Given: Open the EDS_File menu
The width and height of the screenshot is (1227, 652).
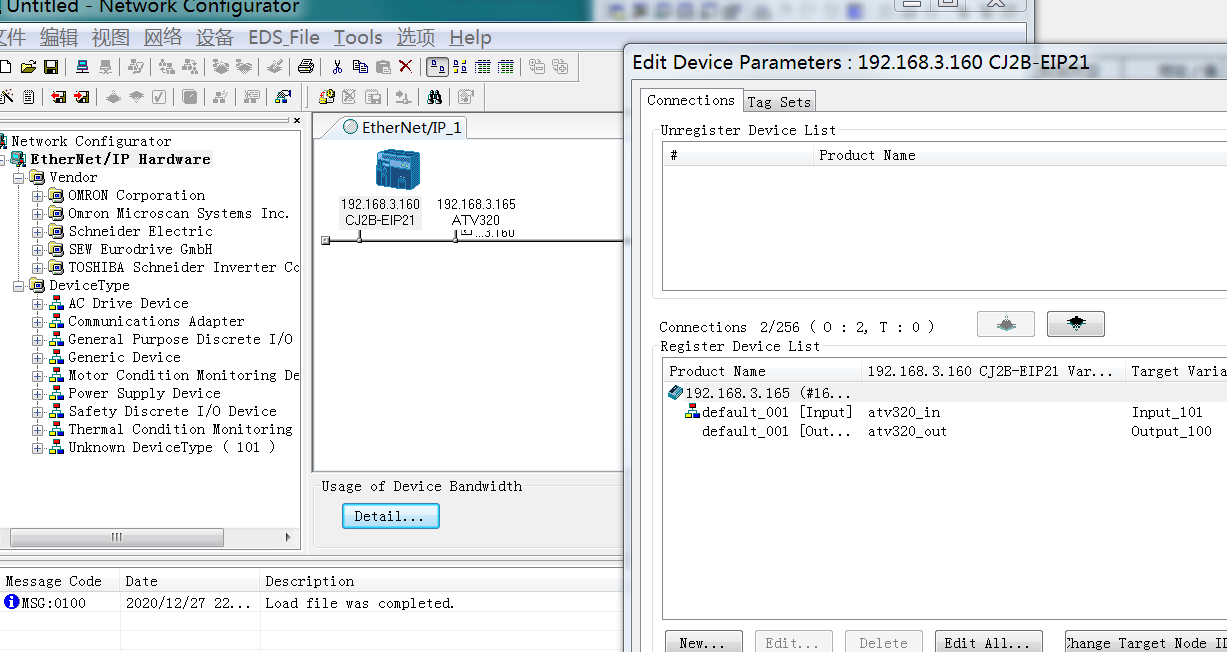Looking at the screenshot, I should pyautogui.click(x=284, y=38).
